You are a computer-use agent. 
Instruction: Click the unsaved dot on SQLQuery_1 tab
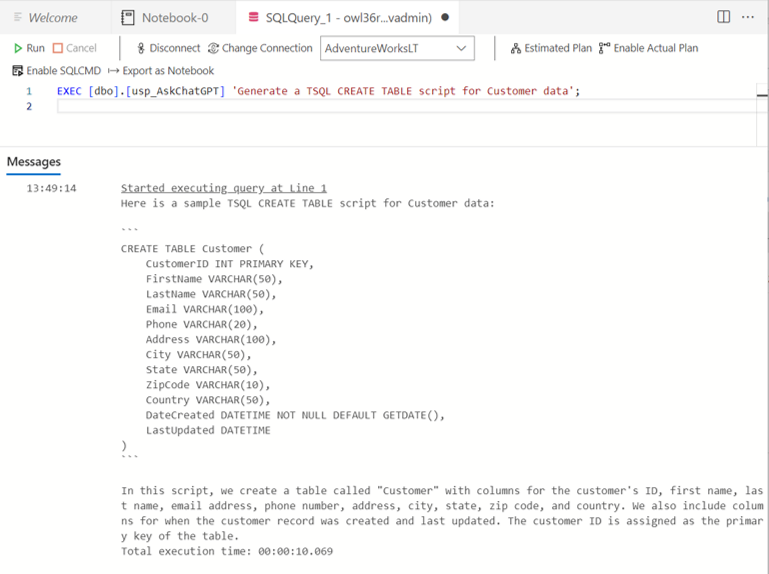[445, 17]
